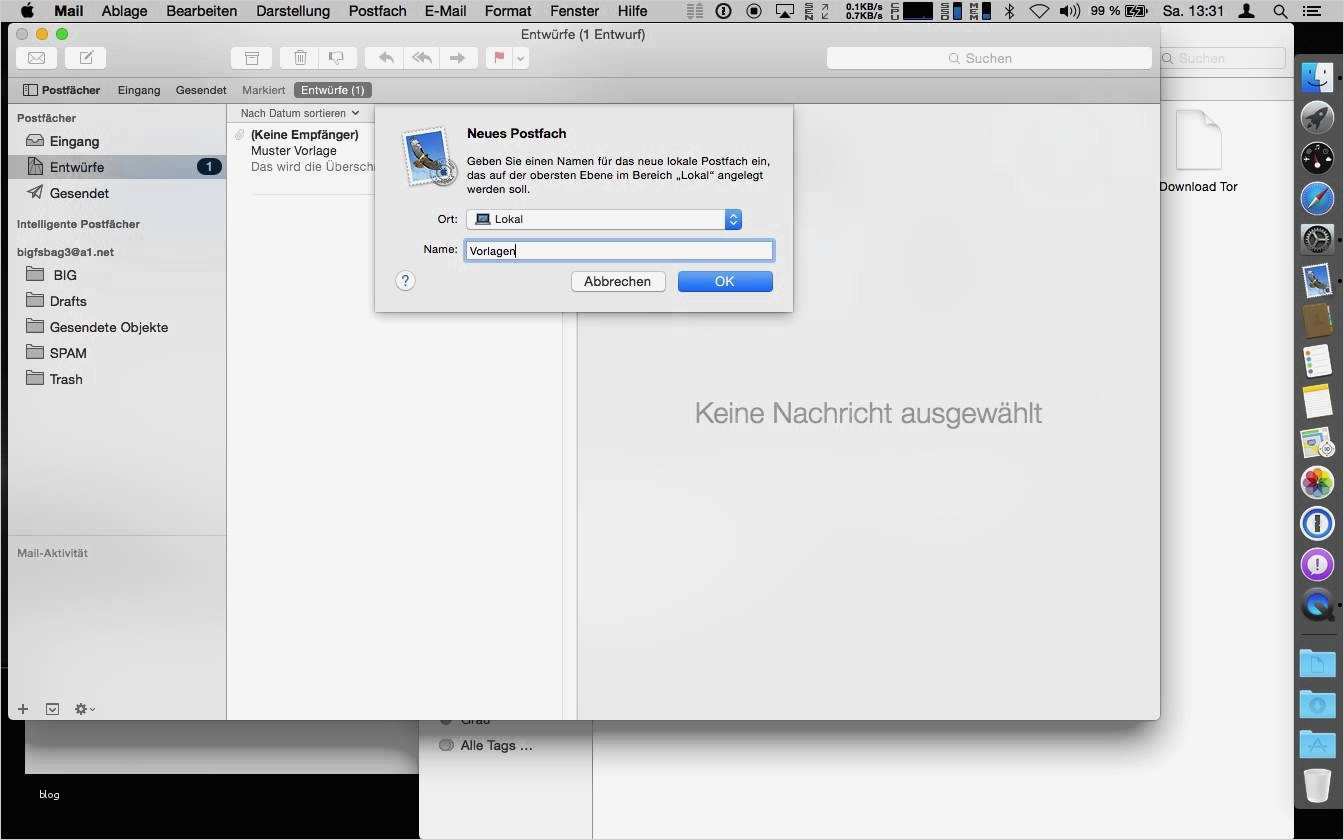Viewport: 1344px width, 840px height.
Task: Click the Name text field
Action: pyautogui.click(x=619, y=250)
